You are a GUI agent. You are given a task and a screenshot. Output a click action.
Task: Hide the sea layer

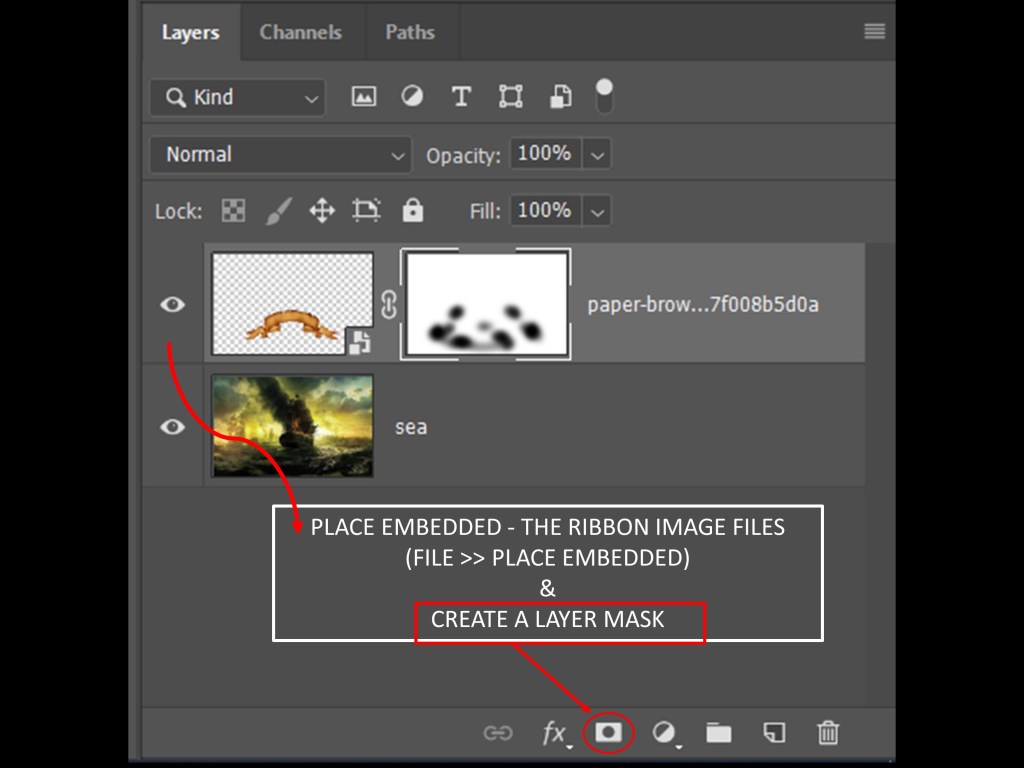[x=173, y=427]
